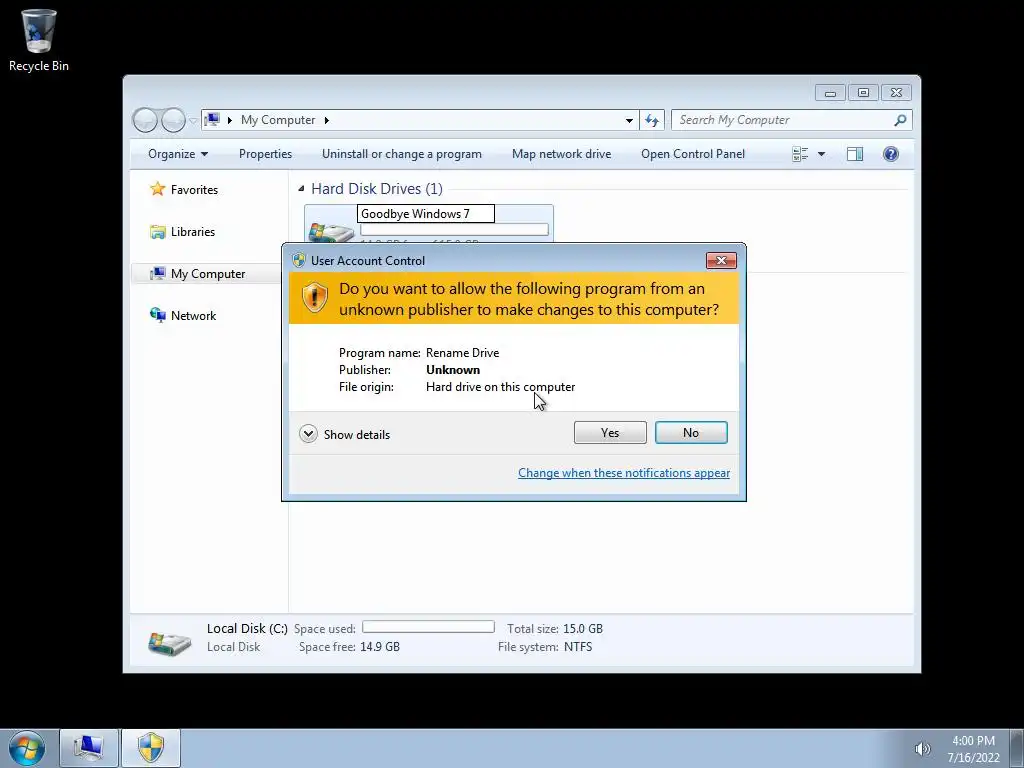Select My Computer in navigation pane

[208, 274]
